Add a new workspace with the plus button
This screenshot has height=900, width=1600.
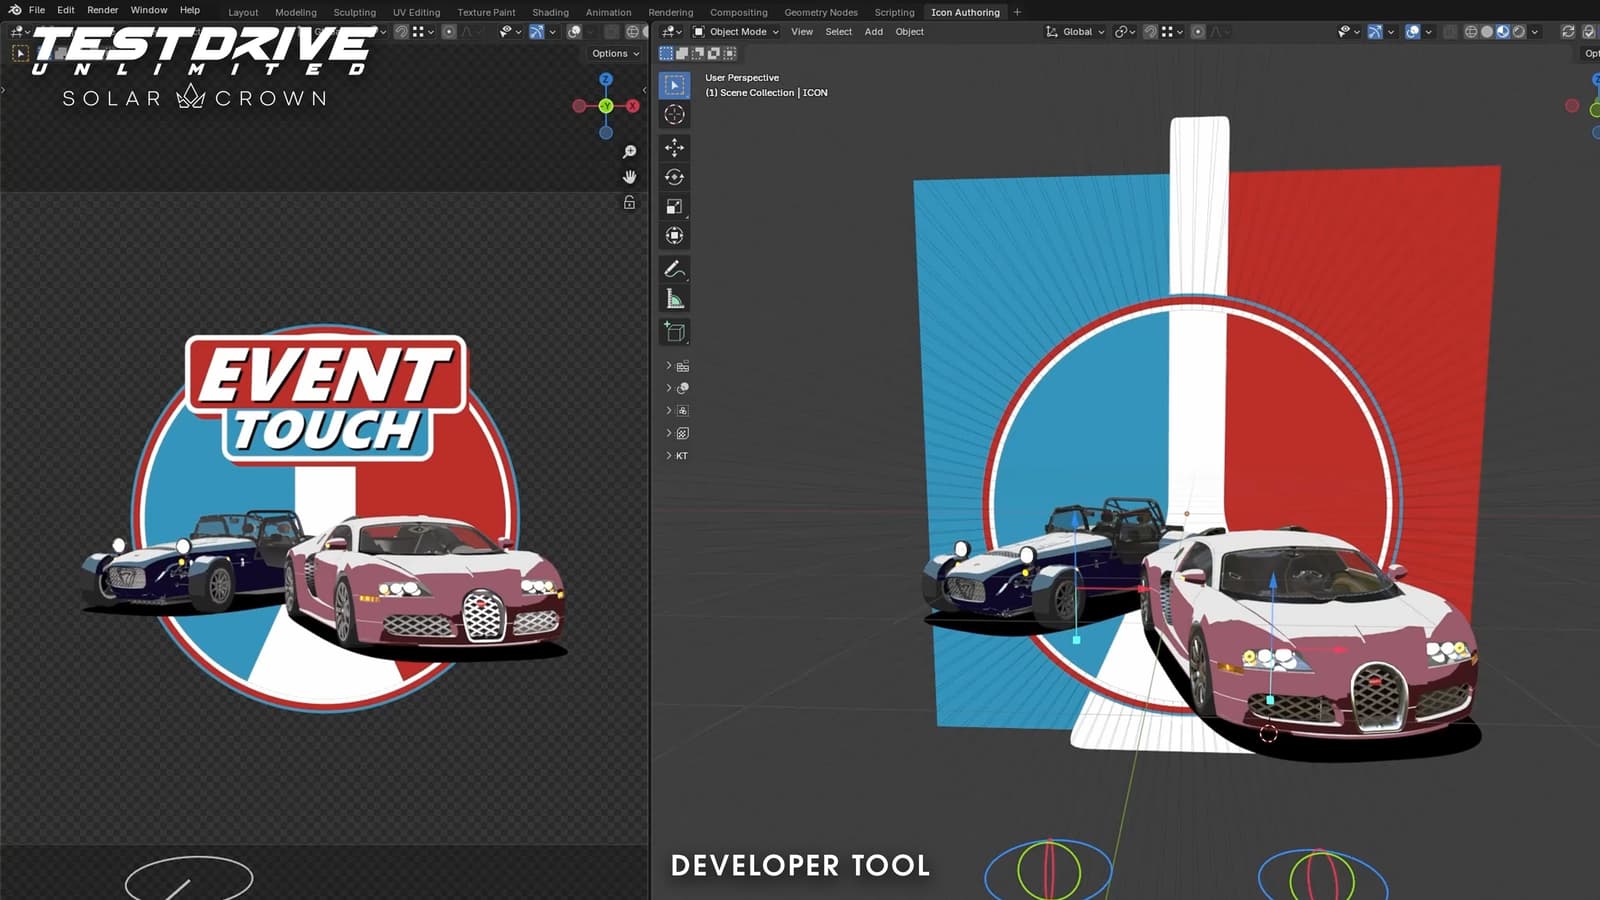coord(1018,13)
